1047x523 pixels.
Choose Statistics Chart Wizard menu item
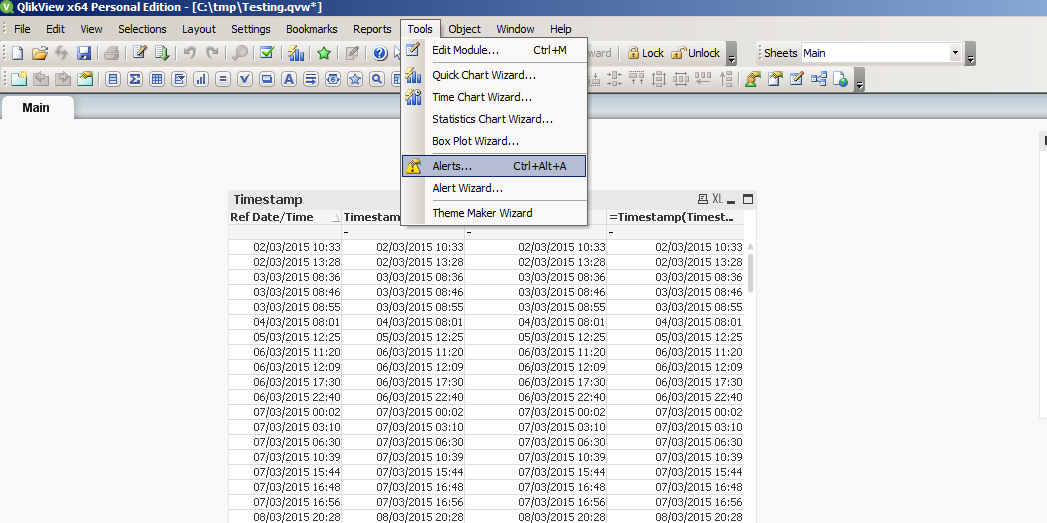point(494,119)
